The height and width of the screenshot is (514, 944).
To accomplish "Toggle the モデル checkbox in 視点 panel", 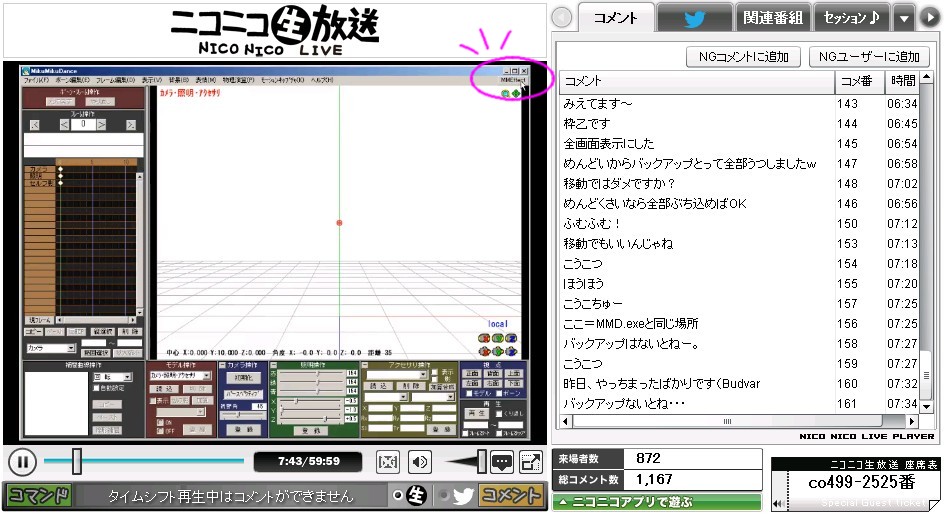I will point(469,393).
